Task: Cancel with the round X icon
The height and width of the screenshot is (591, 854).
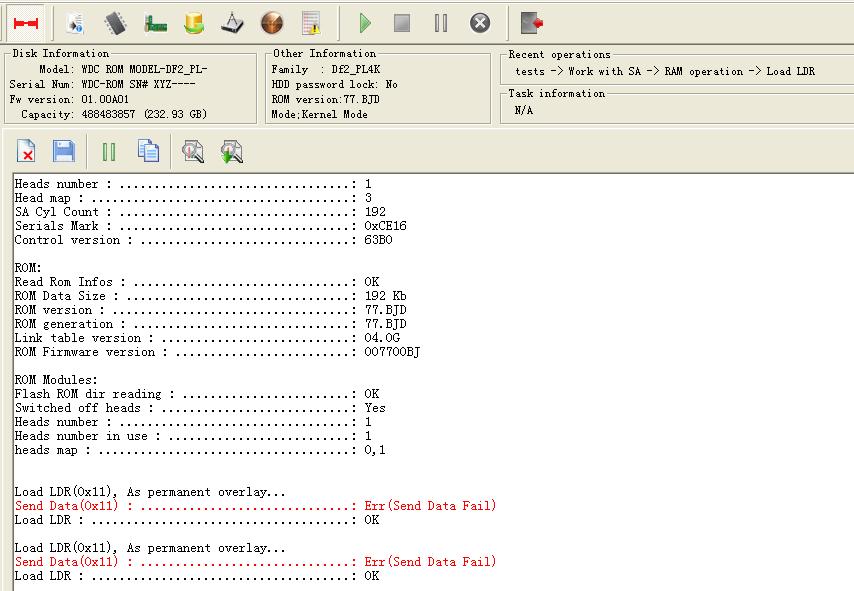Action: tap(480, 23)
